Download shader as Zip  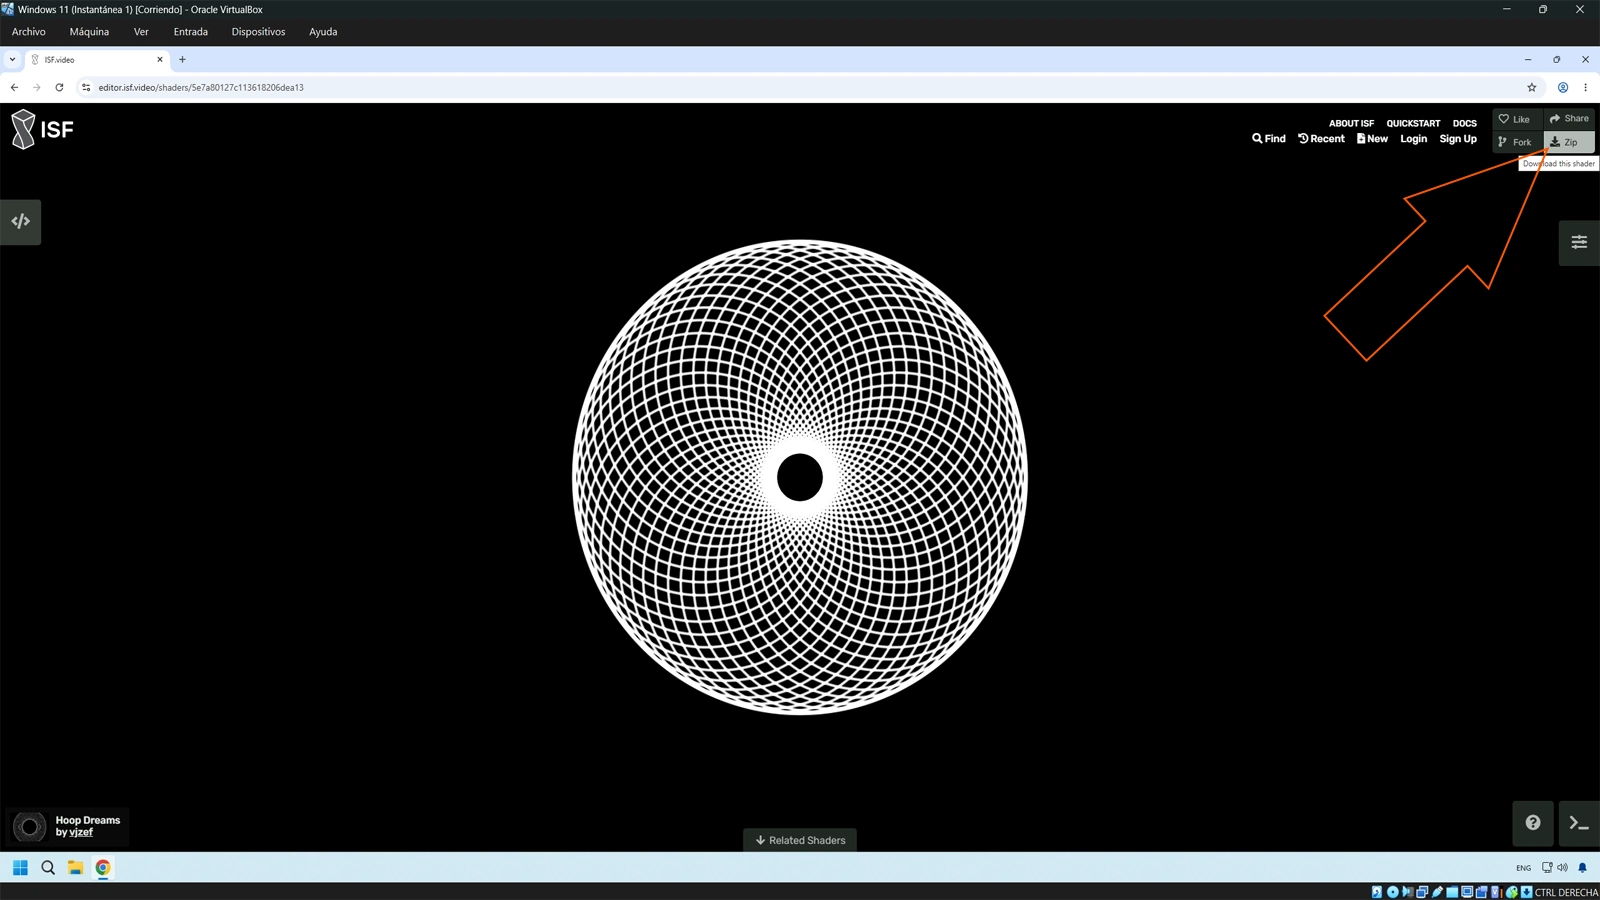pos(1569,142)
